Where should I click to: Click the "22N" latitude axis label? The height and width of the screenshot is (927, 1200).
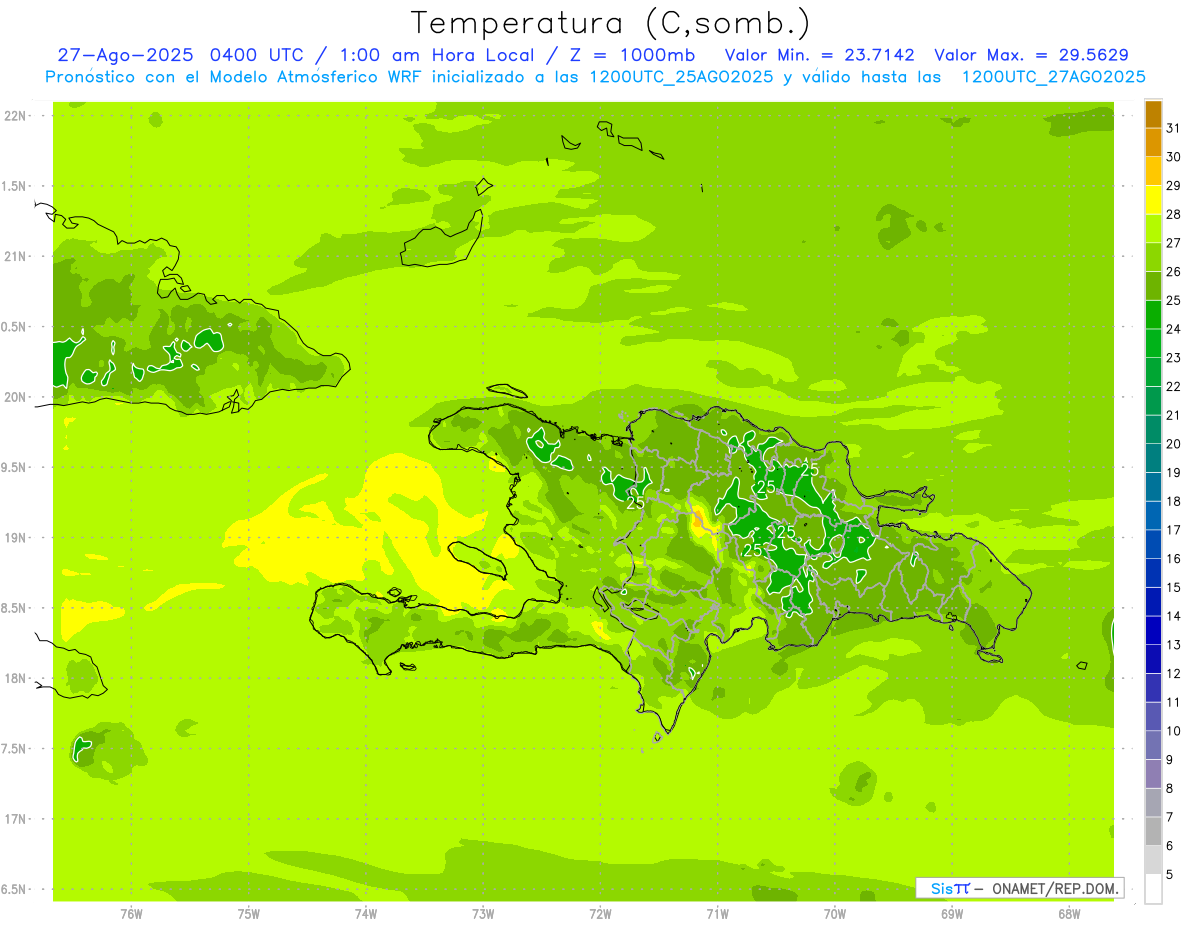(x=14, y=116)
